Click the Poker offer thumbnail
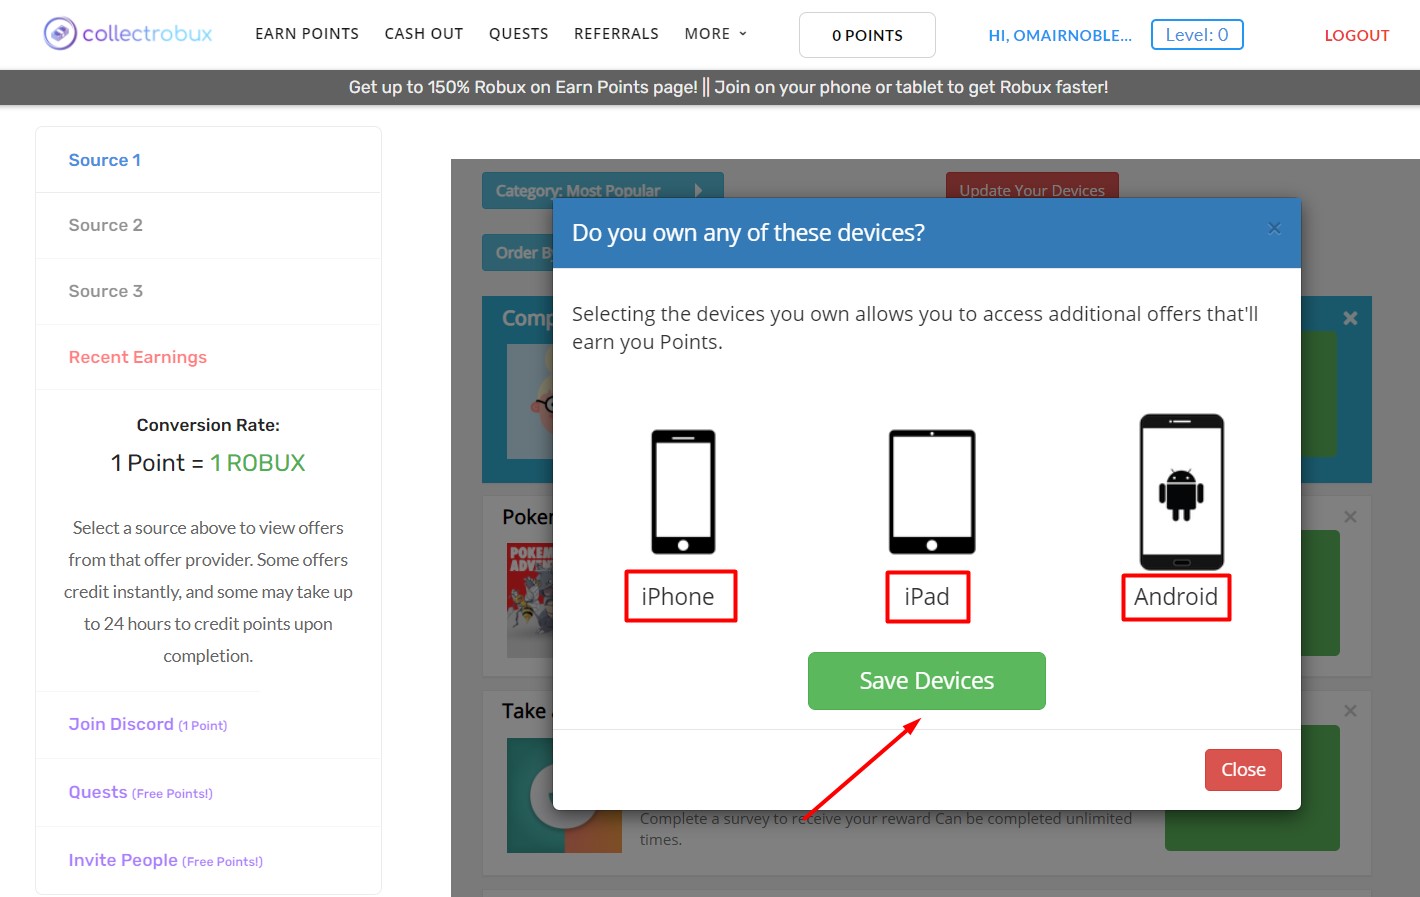 530,600
